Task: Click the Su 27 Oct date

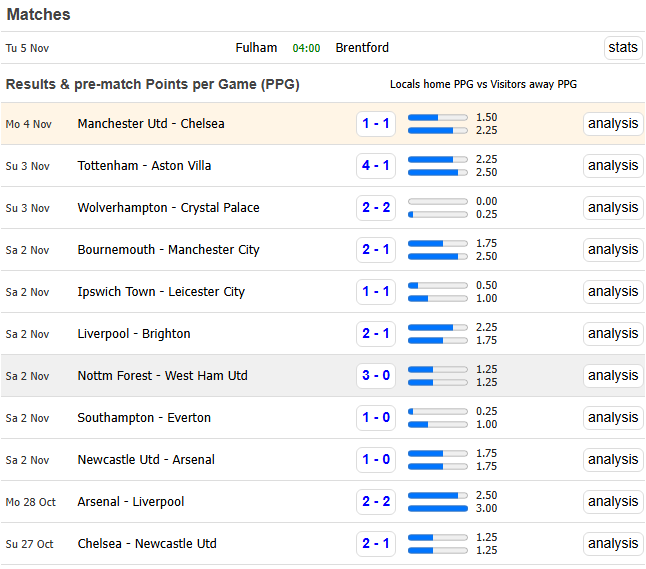Action: [x=29, y=544]
